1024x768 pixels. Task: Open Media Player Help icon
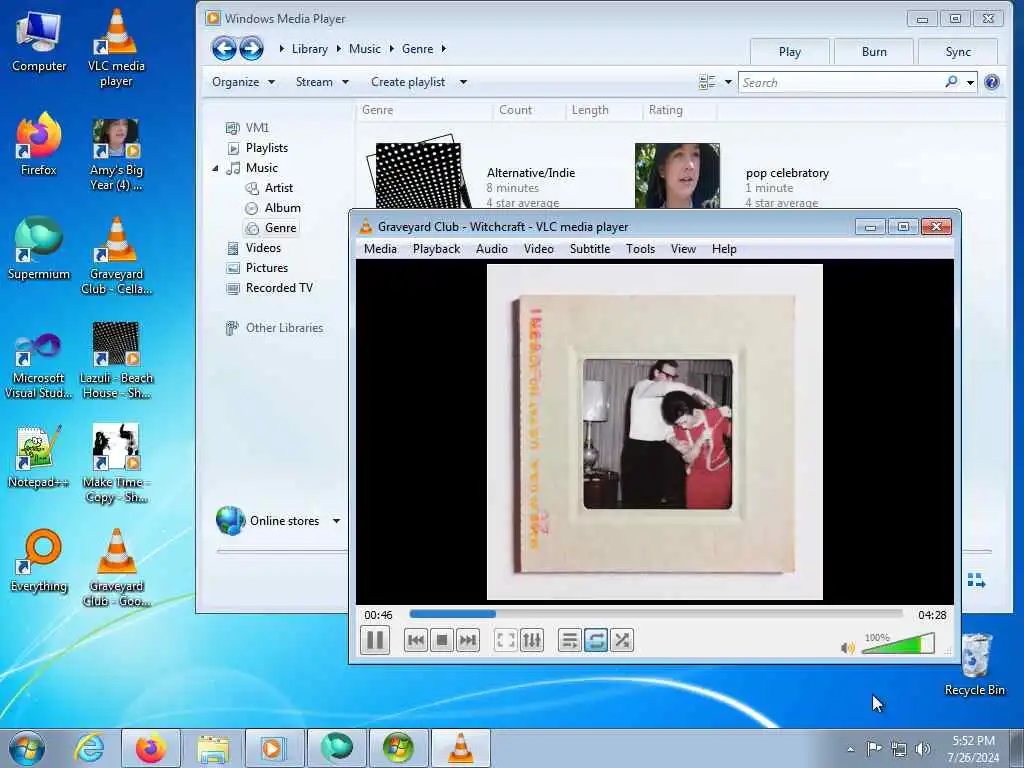pyautogui.click(x=991, y=82)
